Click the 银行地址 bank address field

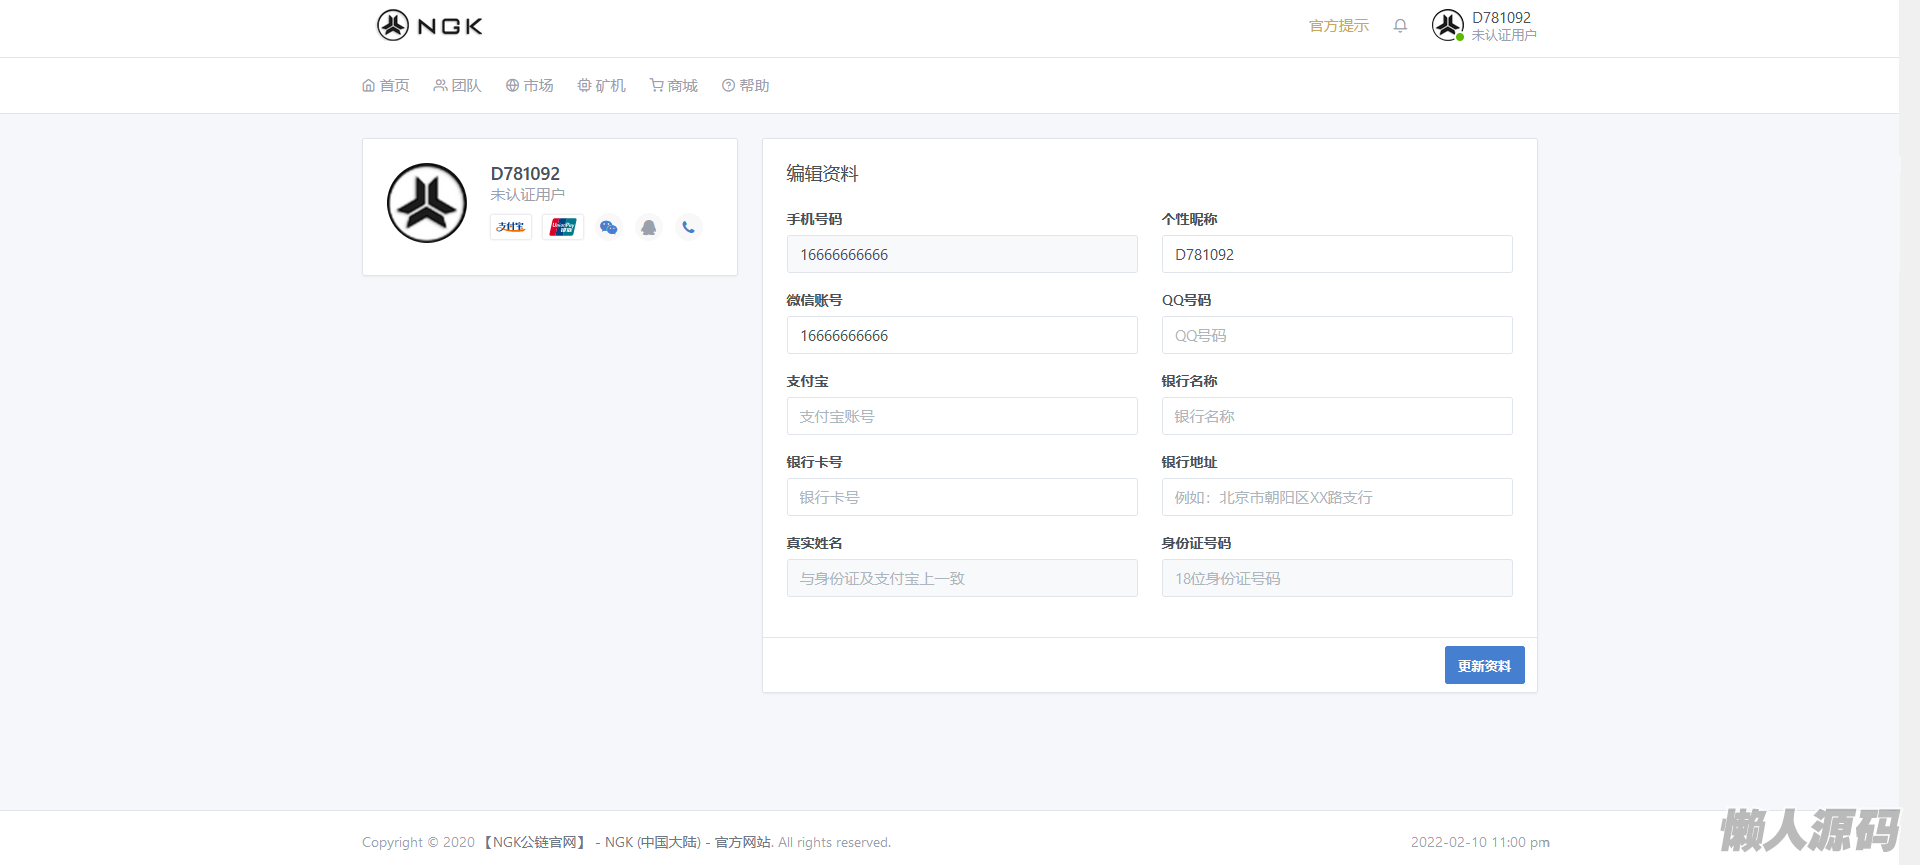(1336, 497)
